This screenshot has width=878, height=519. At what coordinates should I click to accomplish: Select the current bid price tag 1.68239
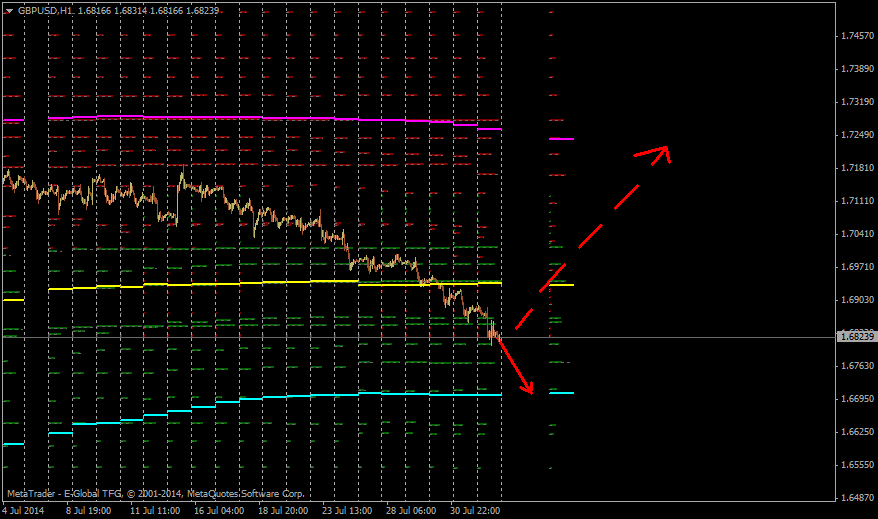[856, 336]
